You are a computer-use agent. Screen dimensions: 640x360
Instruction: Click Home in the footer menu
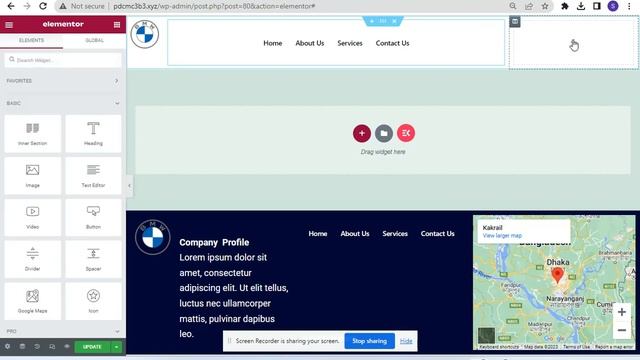318,233
